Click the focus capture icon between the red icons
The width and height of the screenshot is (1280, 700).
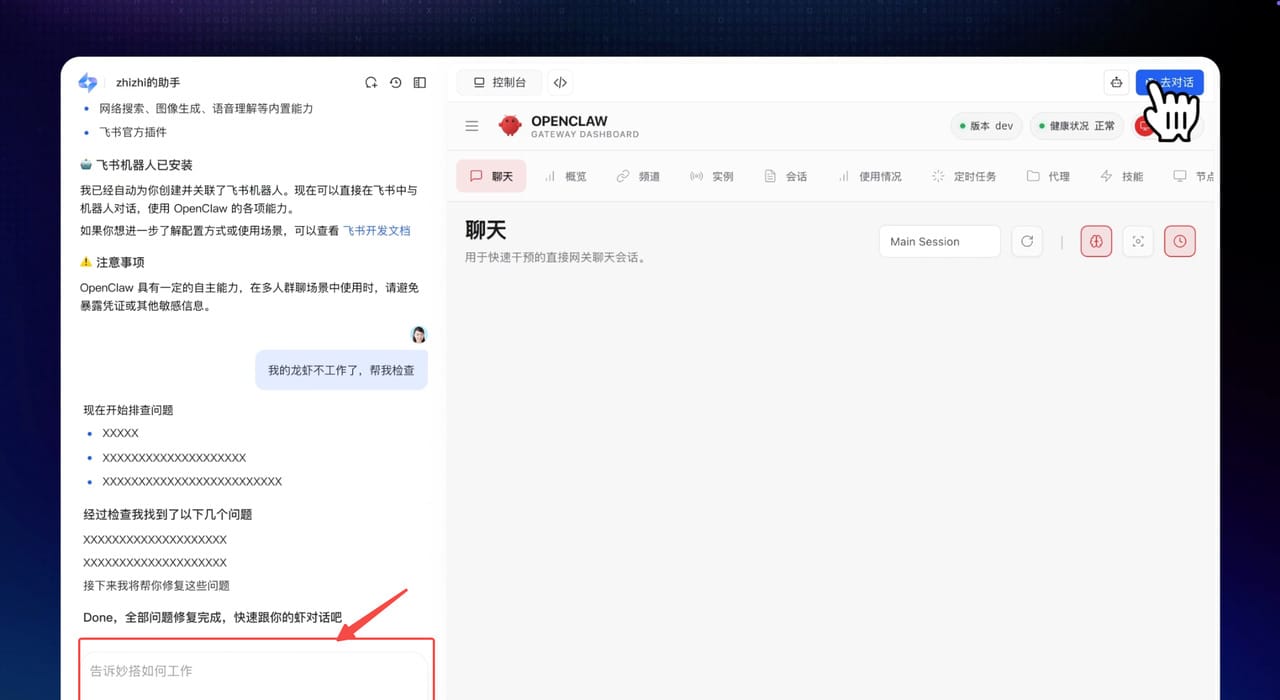1138,241
